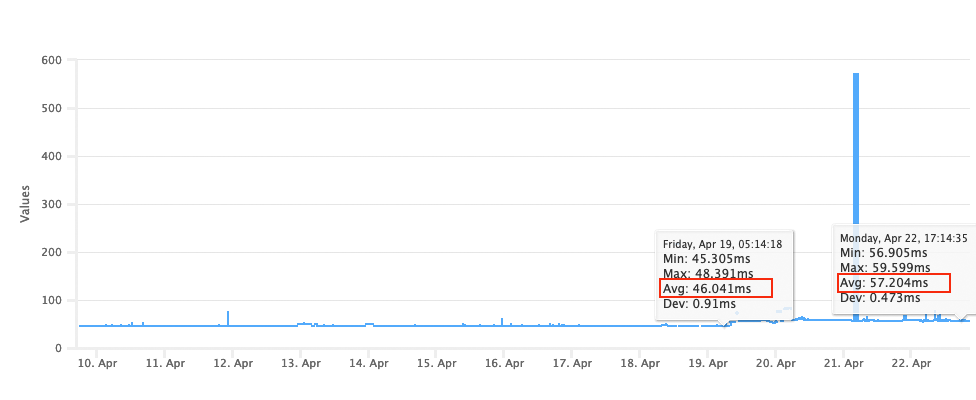The image size is (976, 400).
Task: Click the small spike near 12. Apr
Action: pos(228,318)
